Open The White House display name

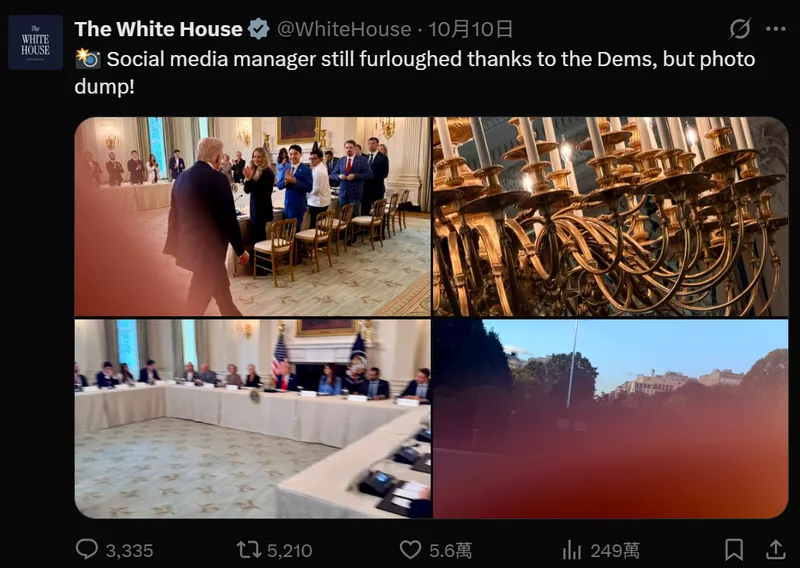159,29
